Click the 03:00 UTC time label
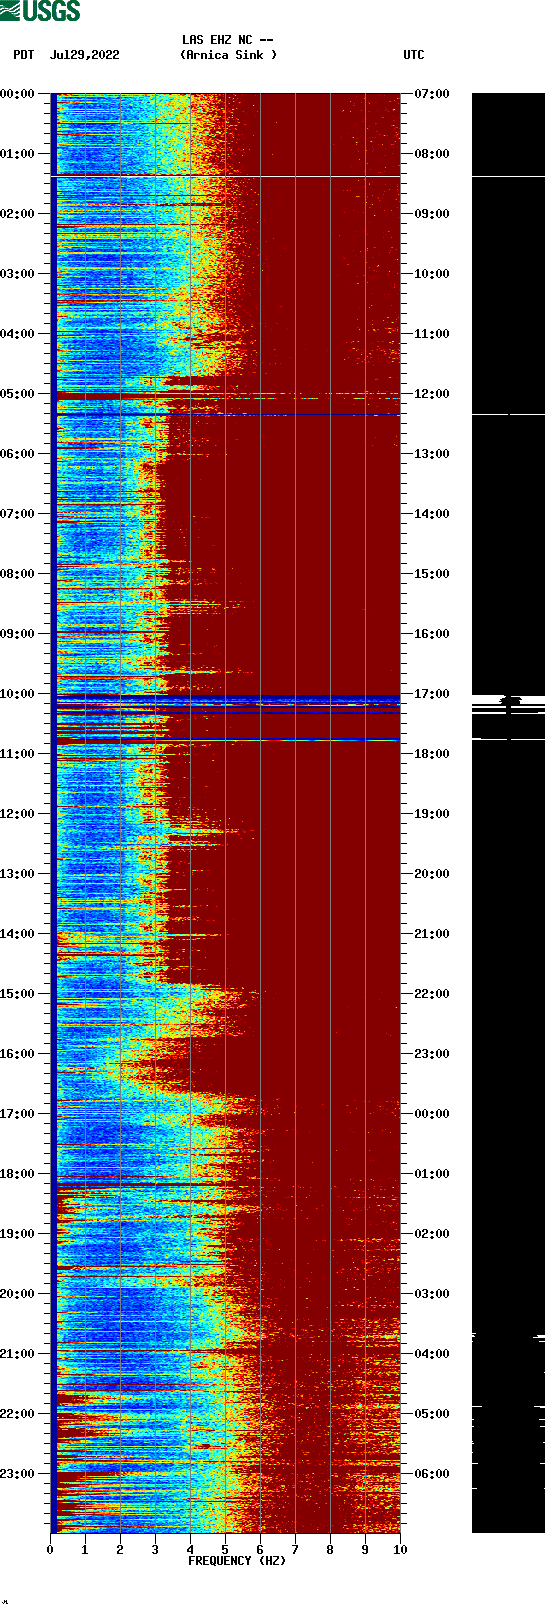Screen dimensions: 552x1613 point(432,1294)
